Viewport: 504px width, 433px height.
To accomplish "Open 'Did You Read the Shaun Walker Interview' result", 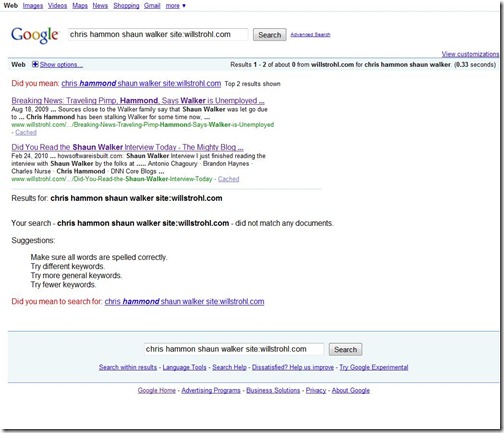I will 127,147.
